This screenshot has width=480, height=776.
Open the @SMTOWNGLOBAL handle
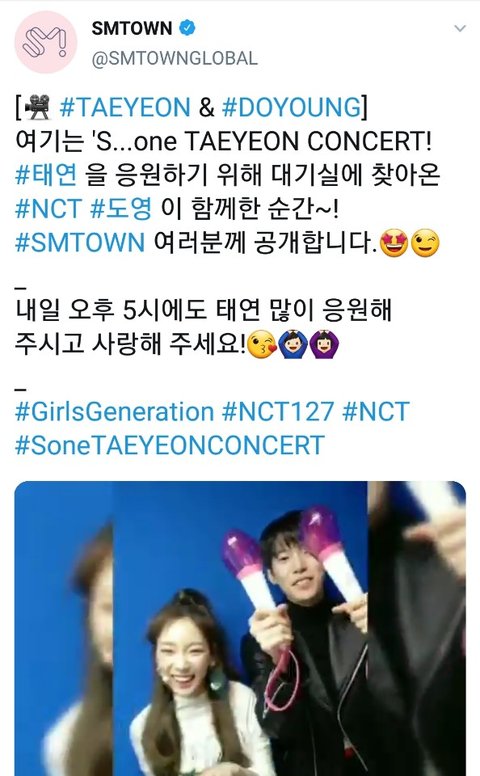[x=174, y=58]
